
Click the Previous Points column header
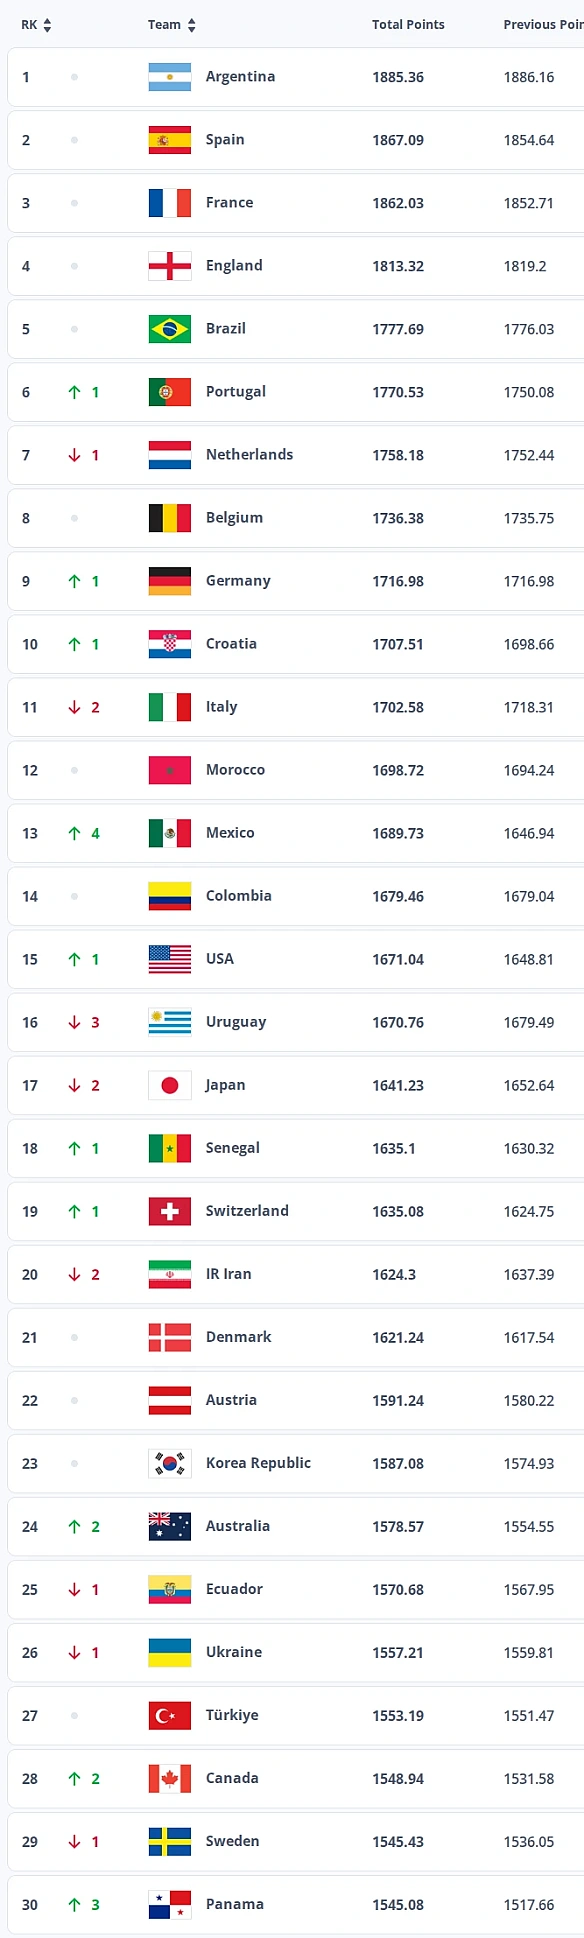coord(543,25)
